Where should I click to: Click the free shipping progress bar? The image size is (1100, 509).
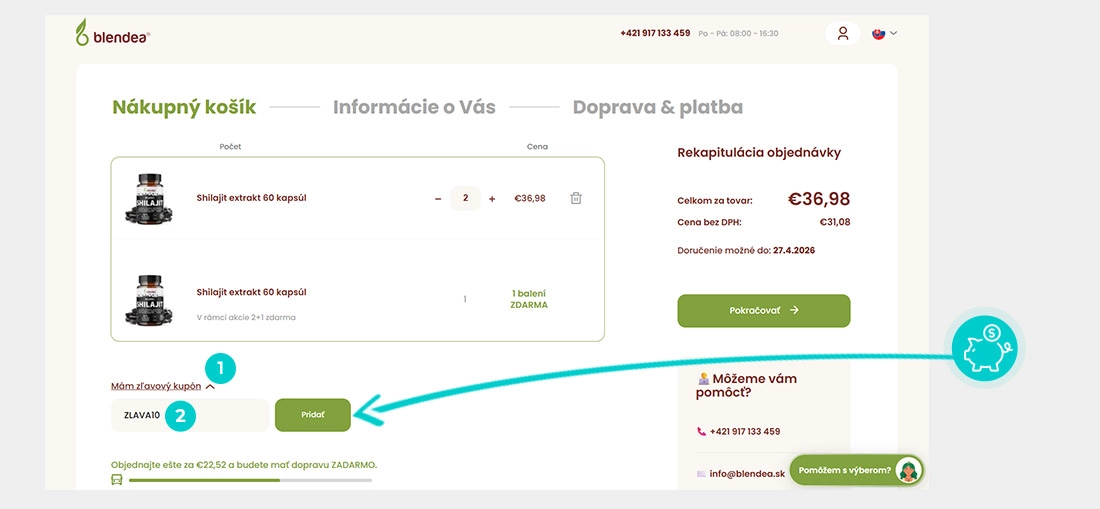pos(250,480)
